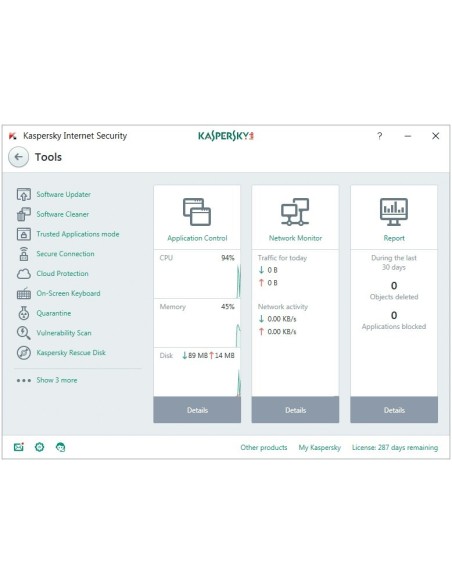The height and width of the screenshot is (584, 452).
Task: Open My Kaspersky link
Action: coord(319,447)
